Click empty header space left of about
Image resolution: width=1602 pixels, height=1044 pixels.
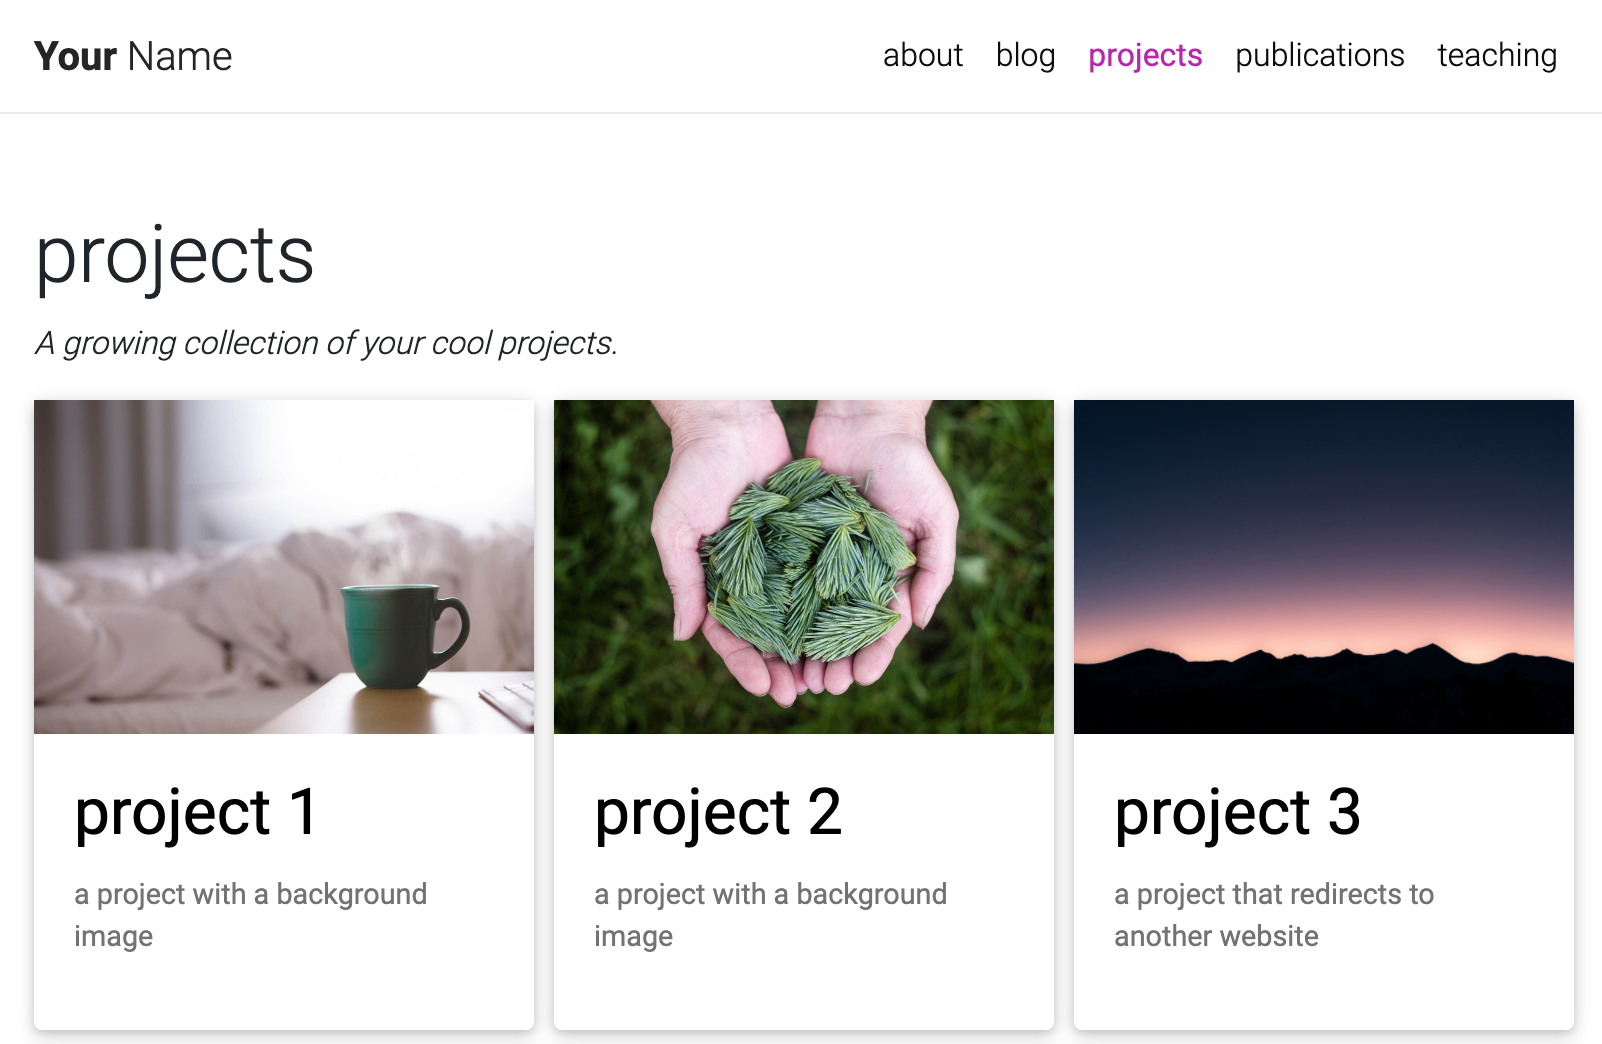point(550,56)
